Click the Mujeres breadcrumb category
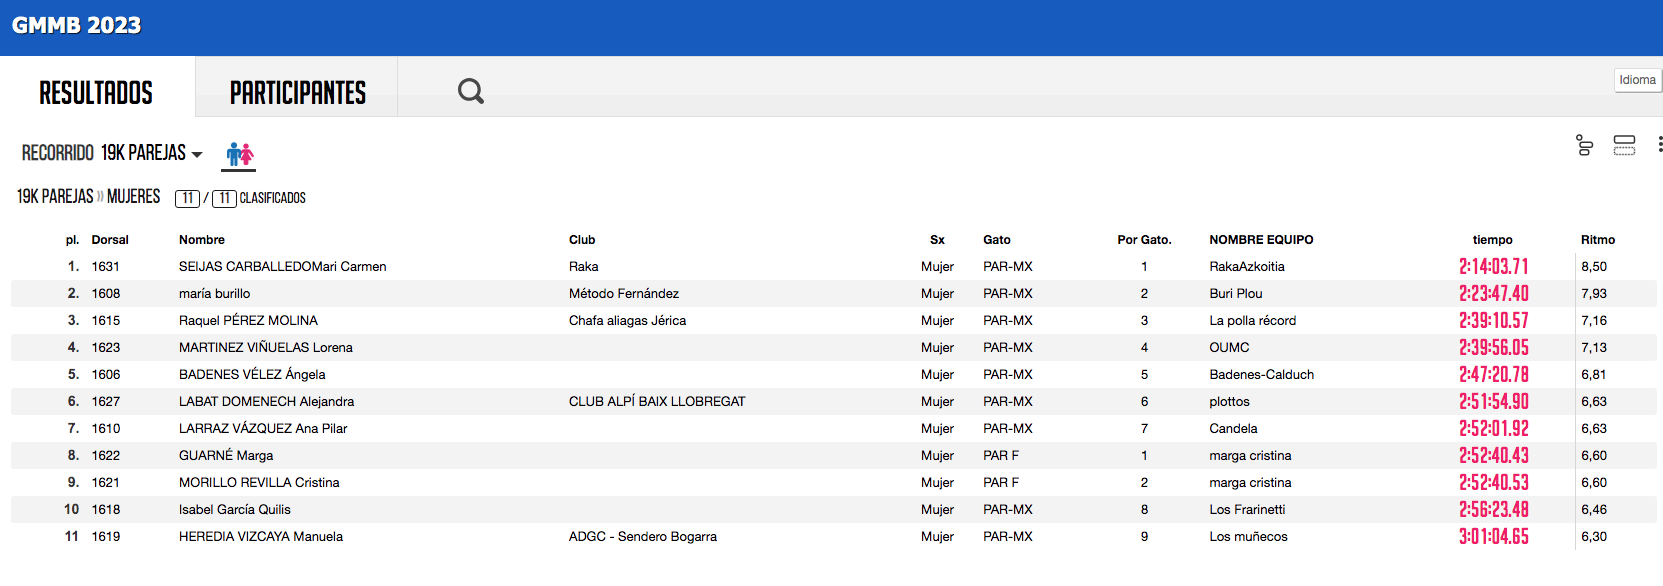1663x586 pixels. coord(133,197)
